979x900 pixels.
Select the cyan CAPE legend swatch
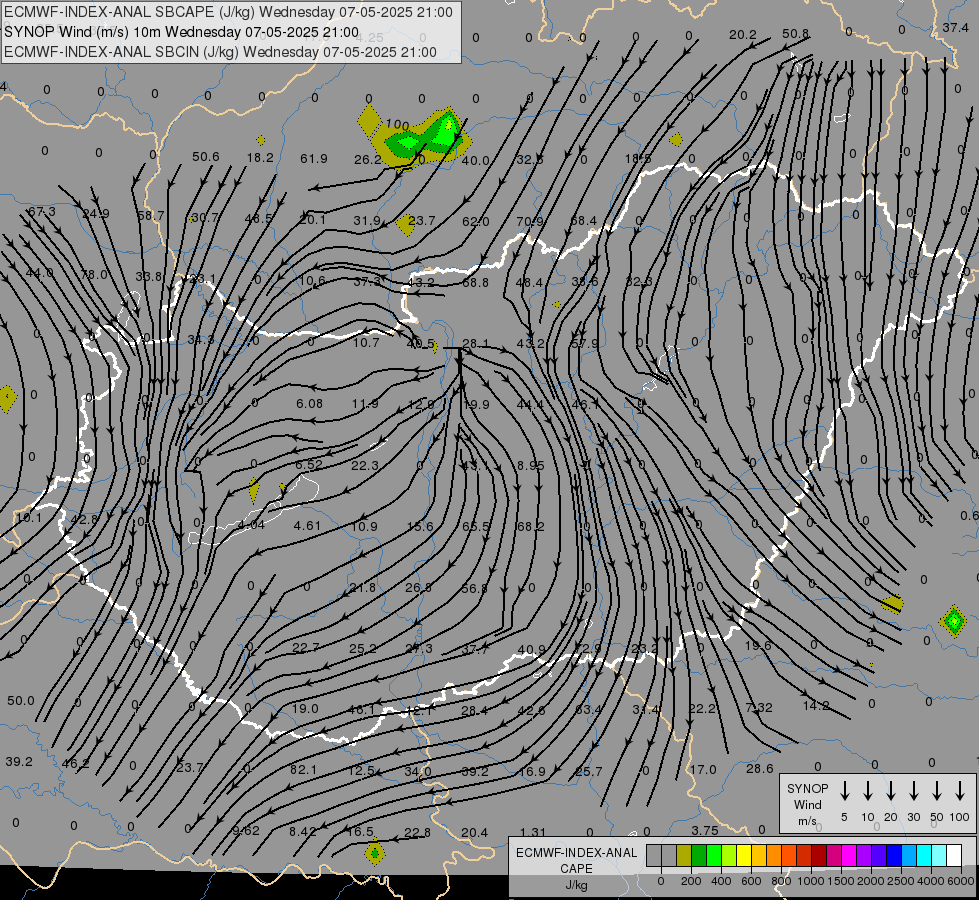924,855
